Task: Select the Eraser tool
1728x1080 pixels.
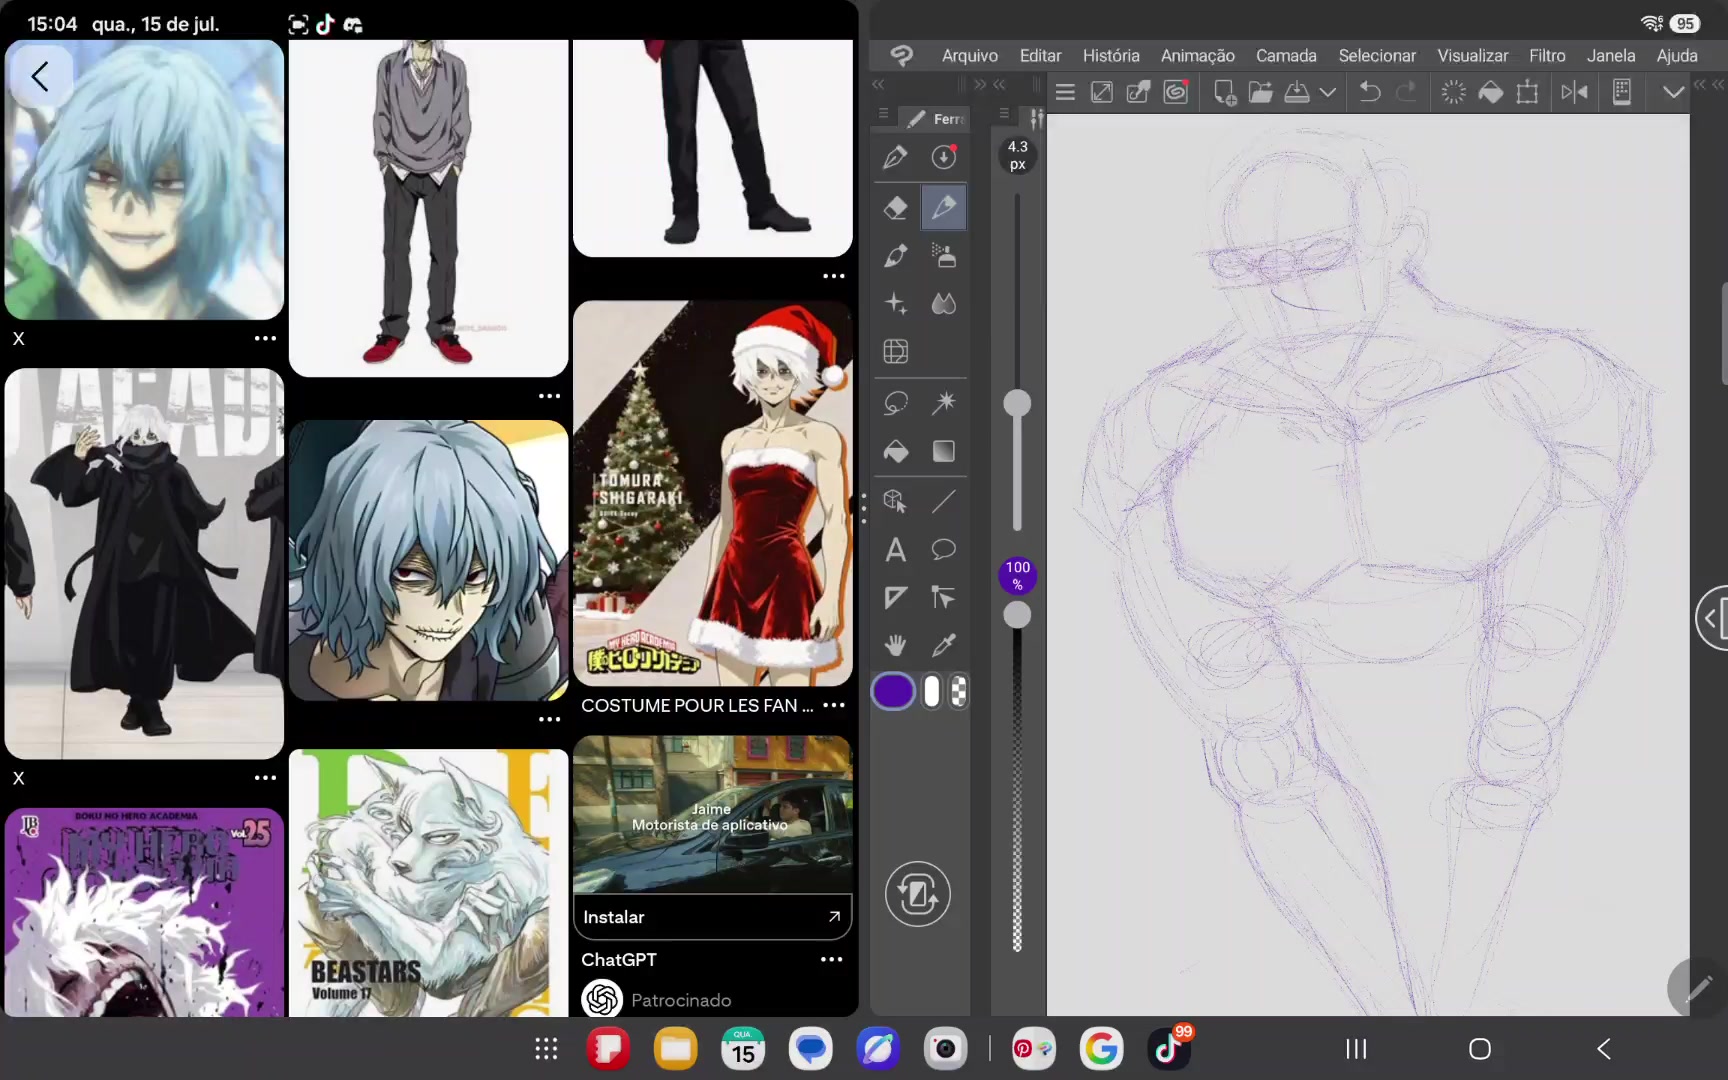Action: pyautogui.click(x=895, y=207)
